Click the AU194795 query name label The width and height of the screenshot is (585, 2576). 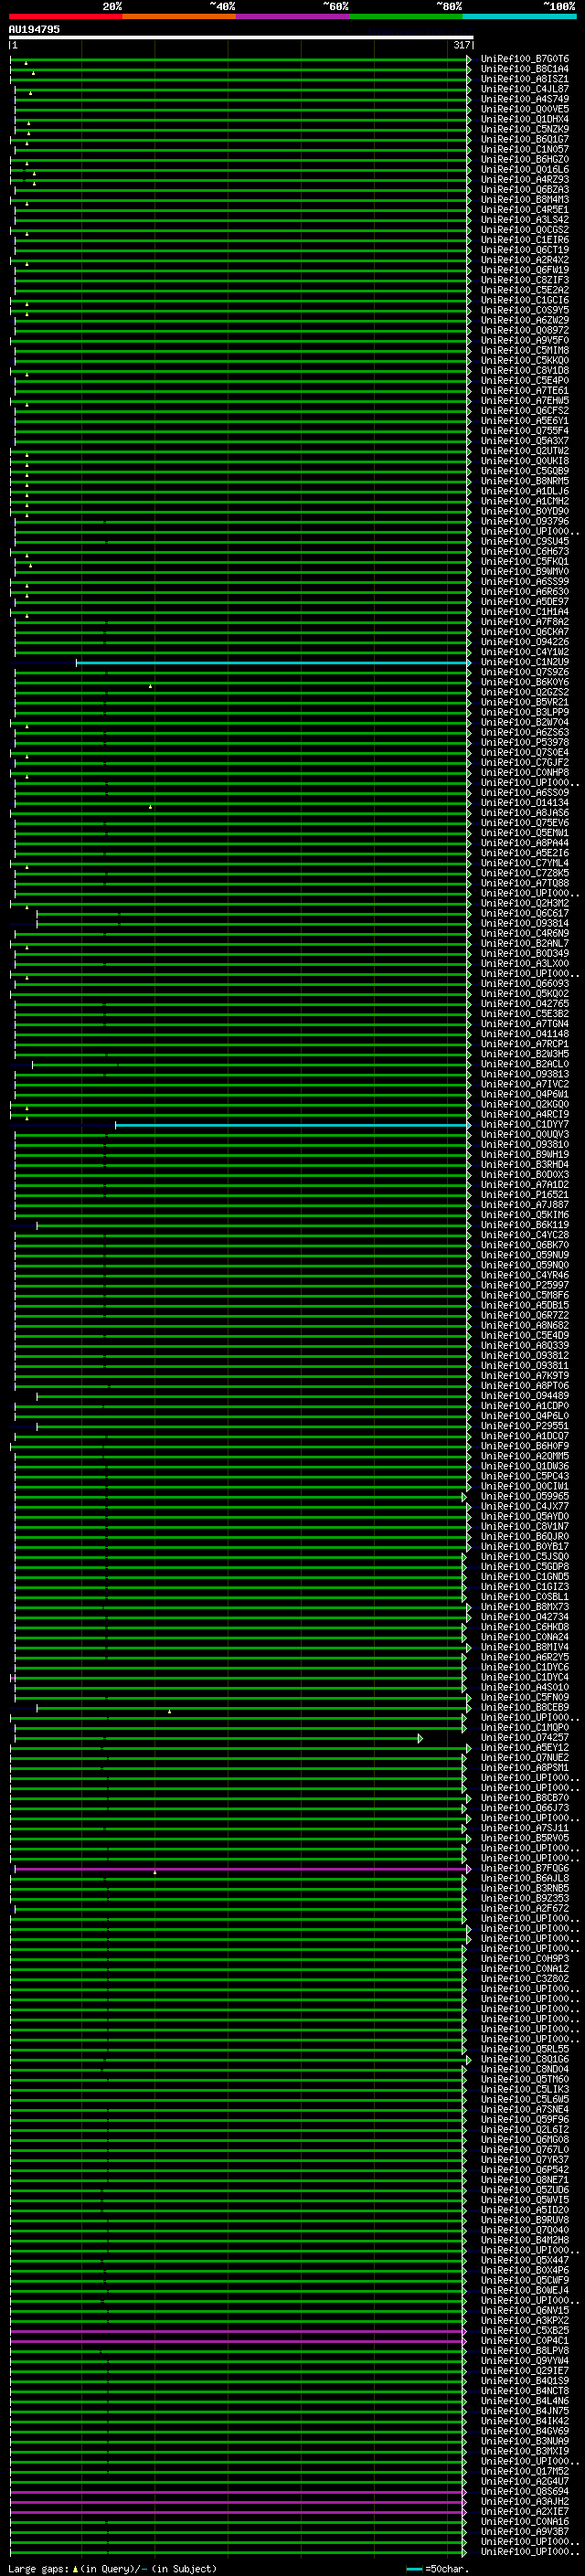pos(34,29)
